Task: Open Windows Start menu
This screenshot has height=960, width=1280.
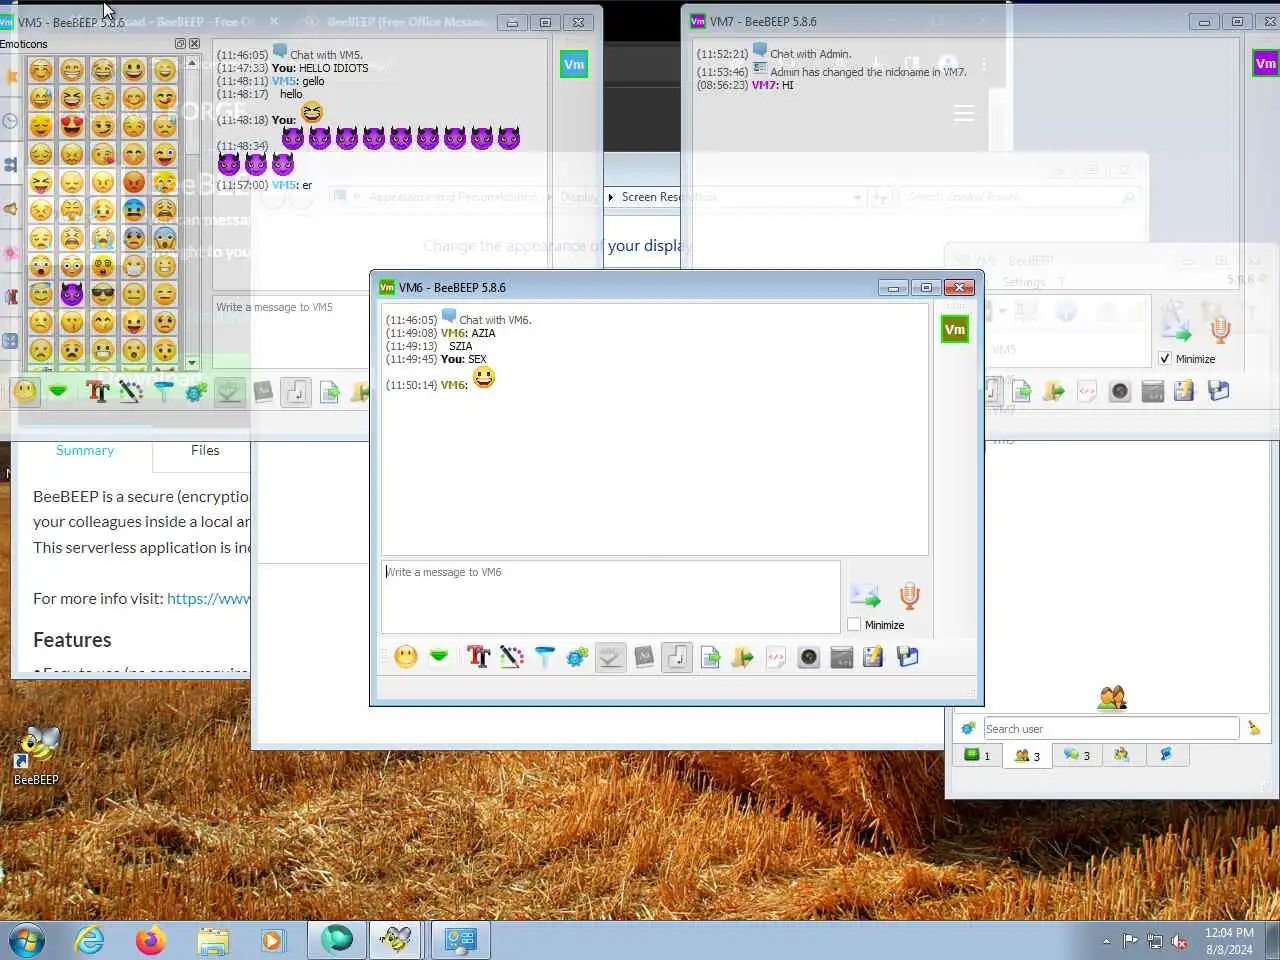Action: [27, 940]
